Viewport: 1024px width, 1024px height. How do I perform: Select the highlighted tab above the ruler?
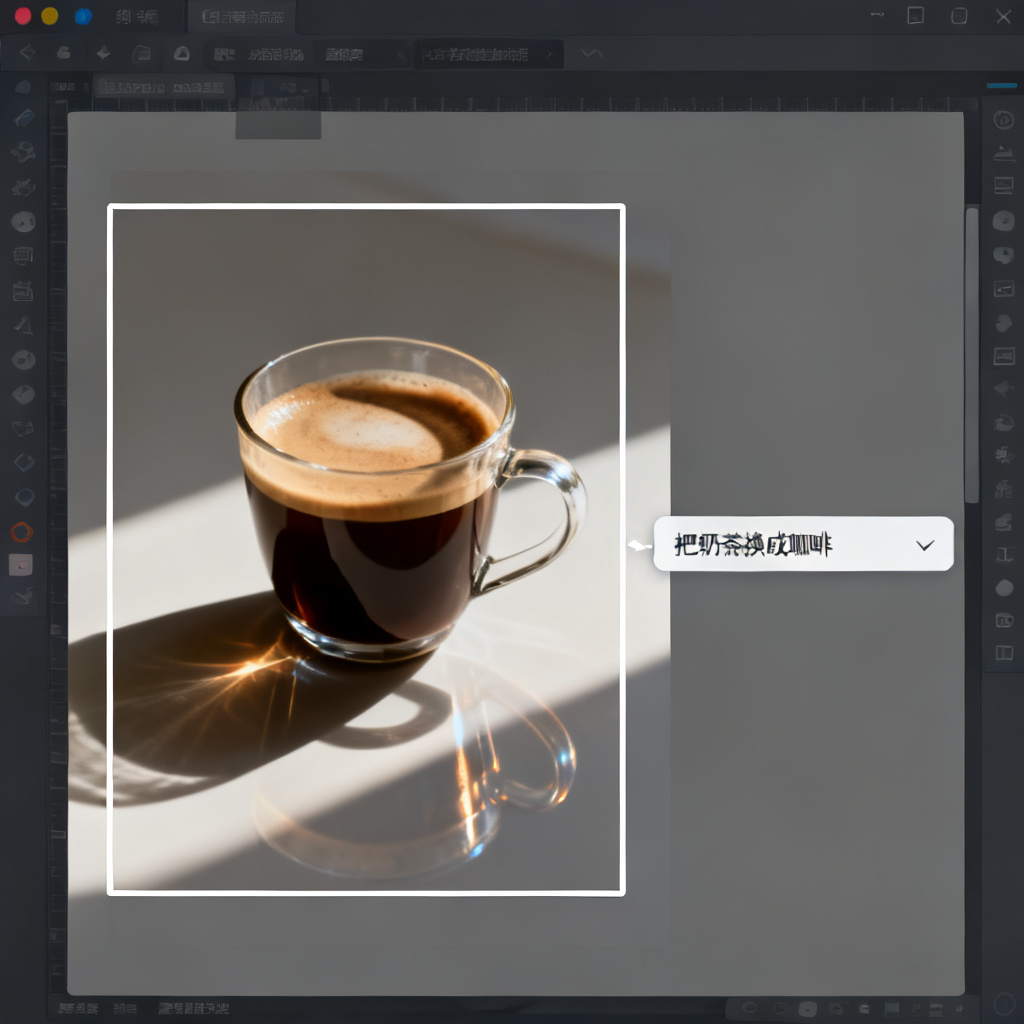pyautogui.click(x=163, y=87)
